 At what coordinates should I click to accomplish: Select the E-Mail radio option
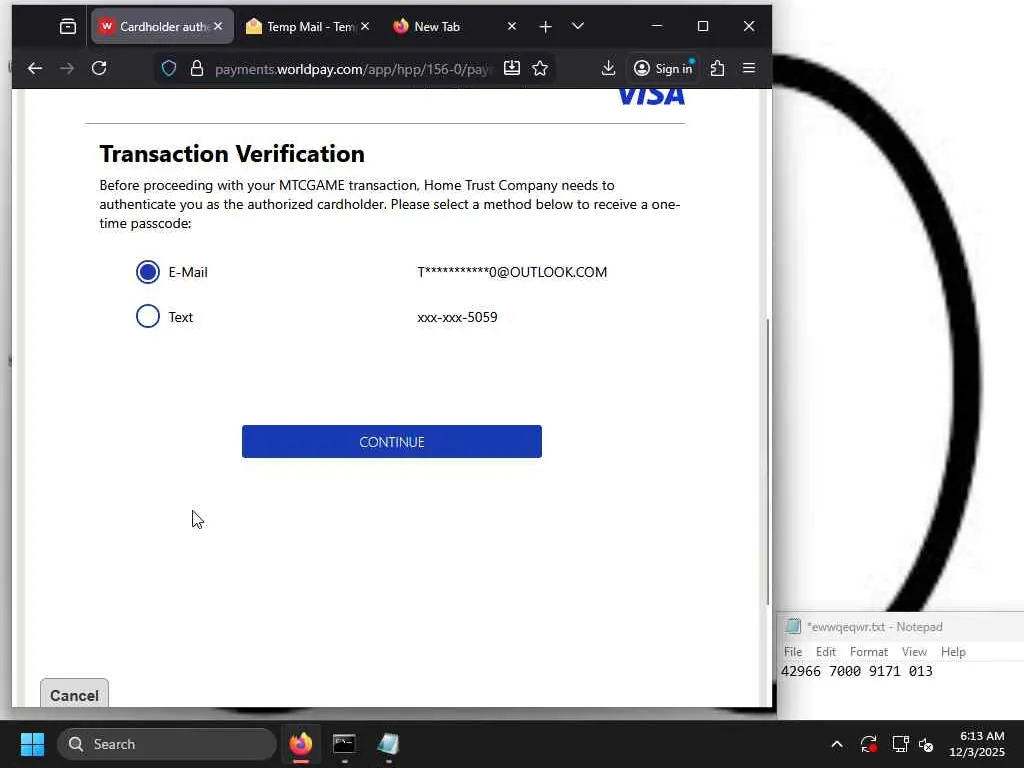pos(148,272)
